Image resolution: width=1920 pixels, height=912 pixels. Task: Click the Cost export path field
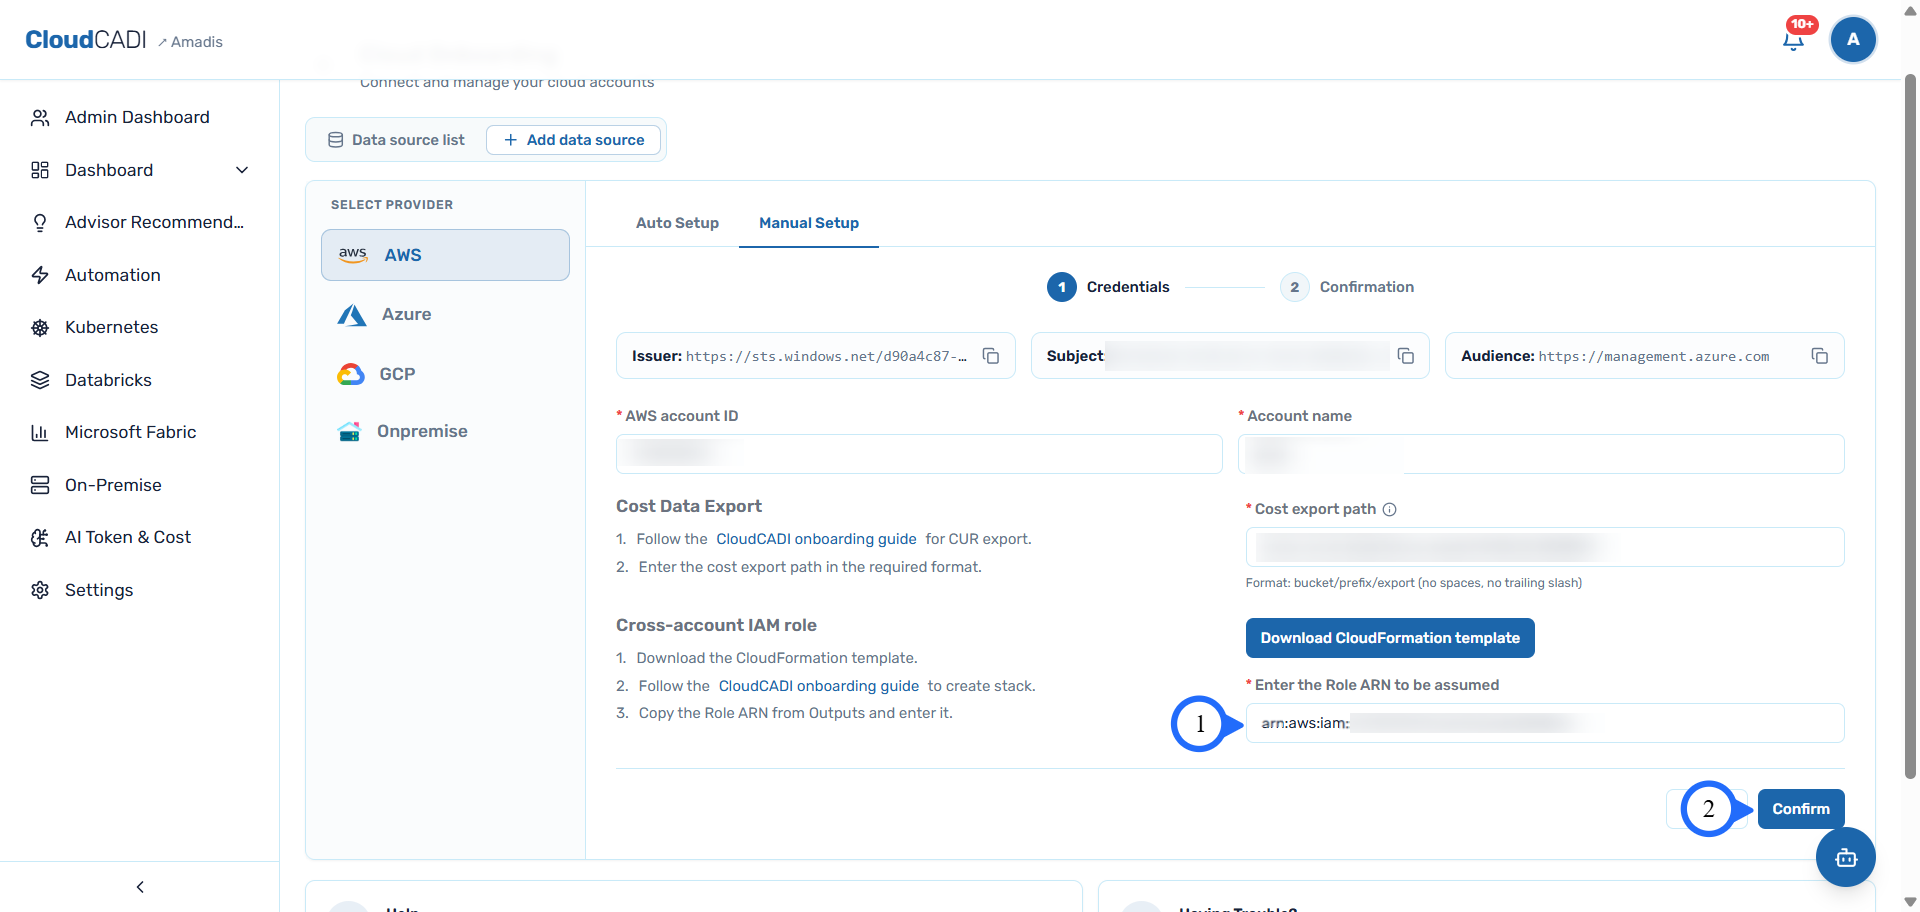click(x=1545, y=547)
